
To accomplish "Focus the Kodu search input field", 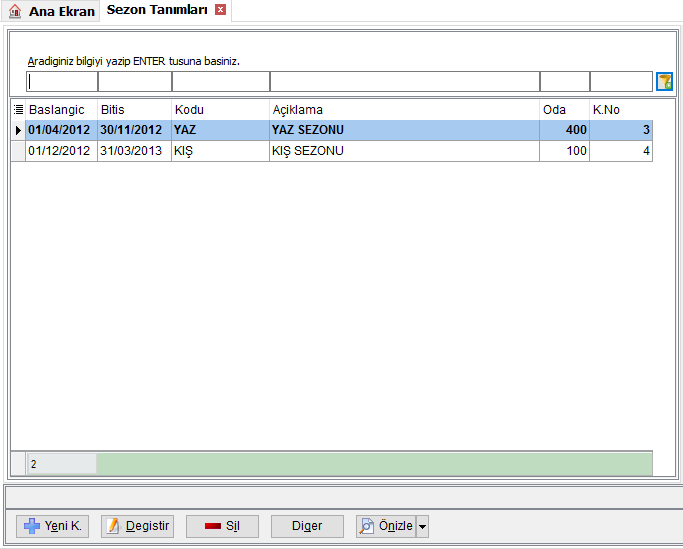I will coord(221,81).
